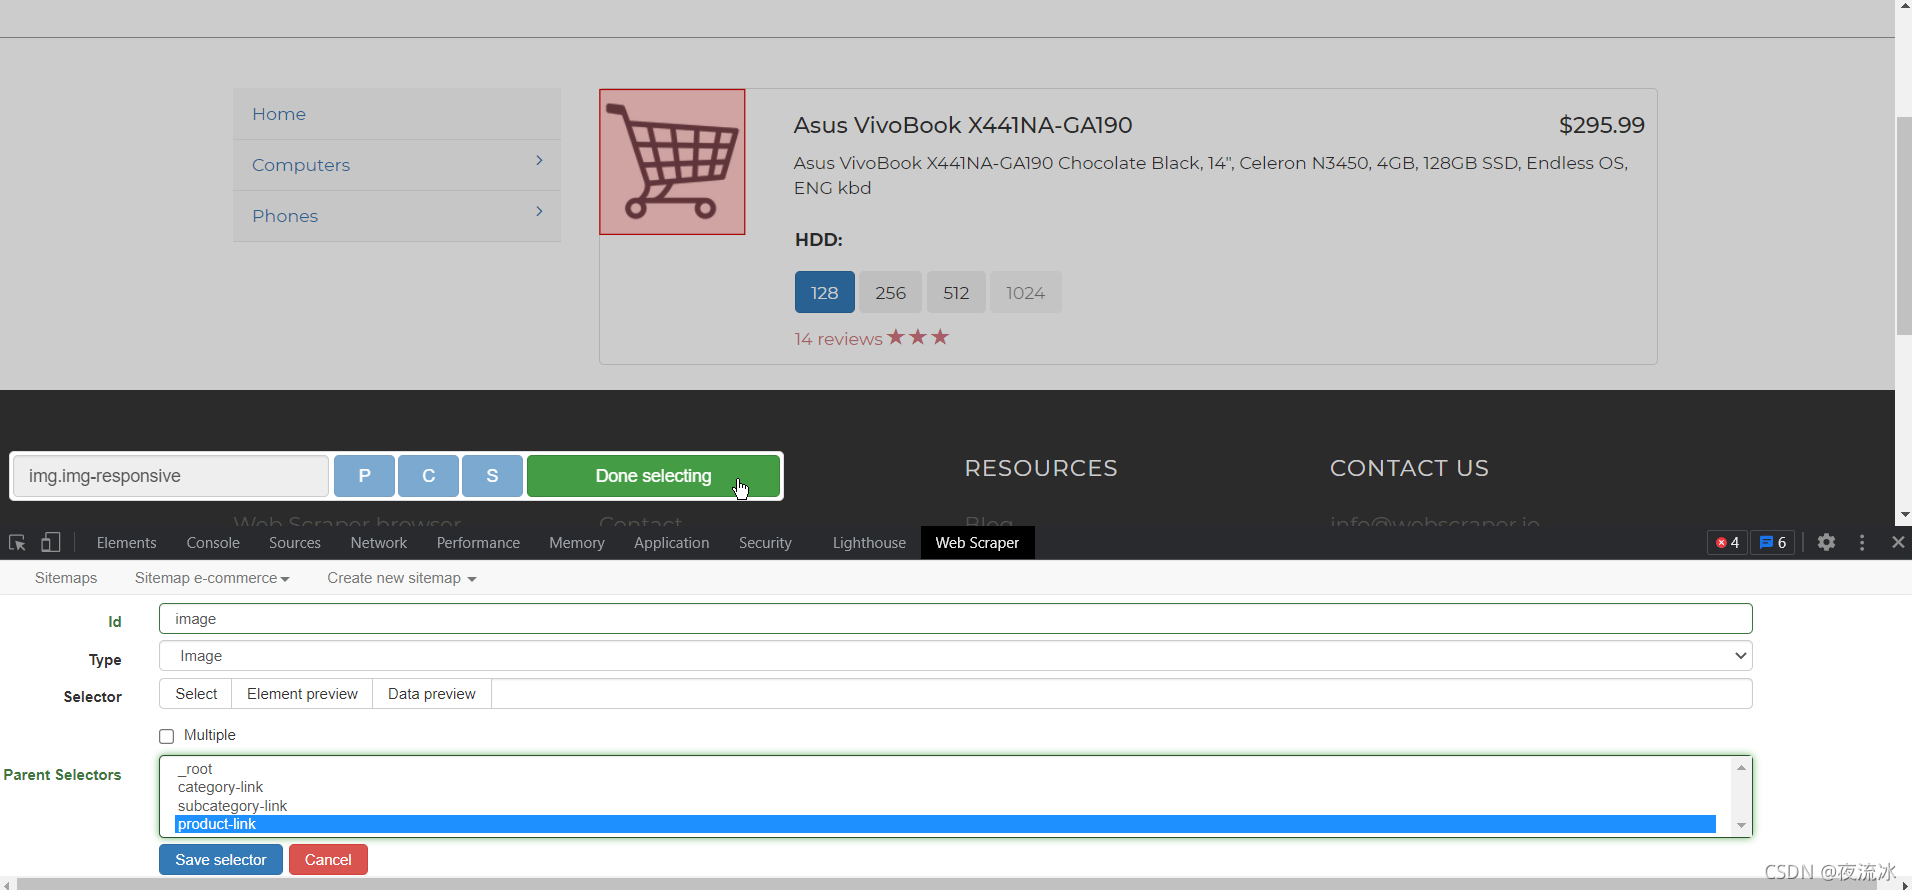
Task: Click the page scrollbar down arrow
Action: point(1904,514)
